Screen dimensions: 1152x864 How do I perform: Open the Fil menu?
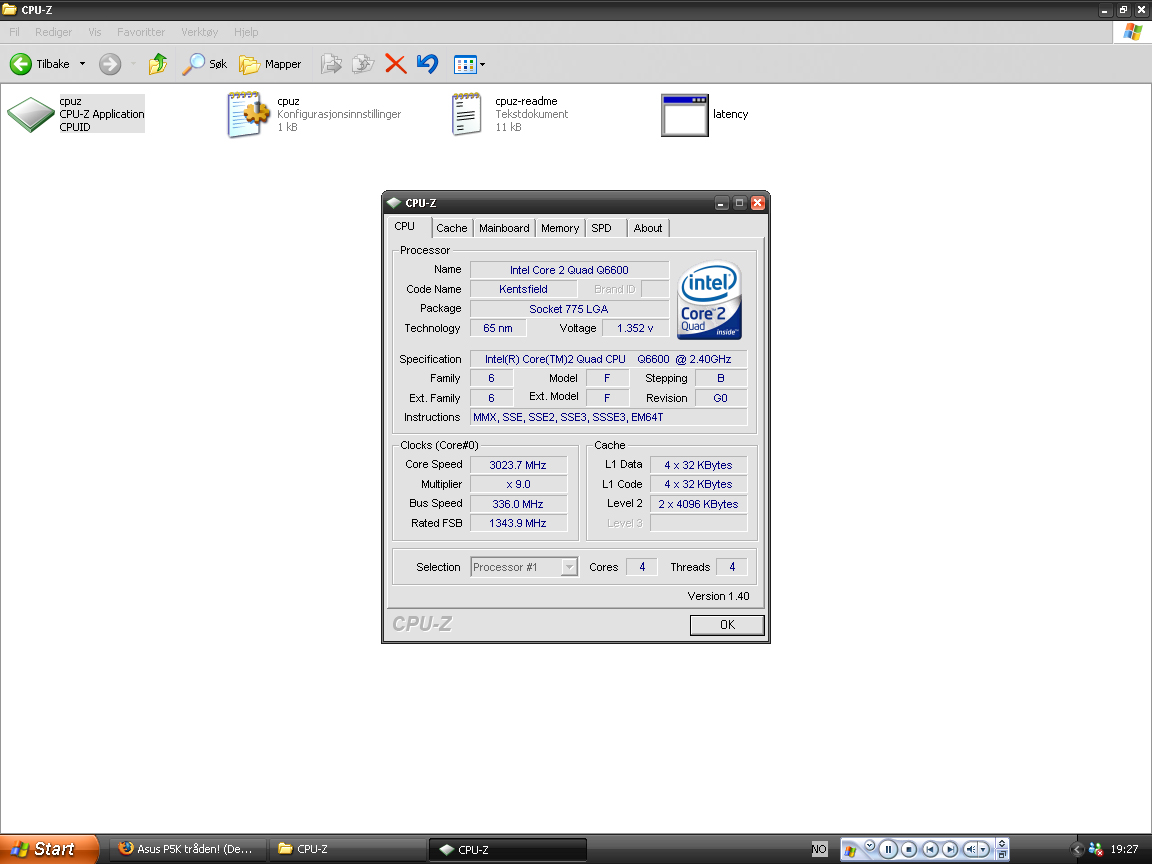[x=14, y=32]
